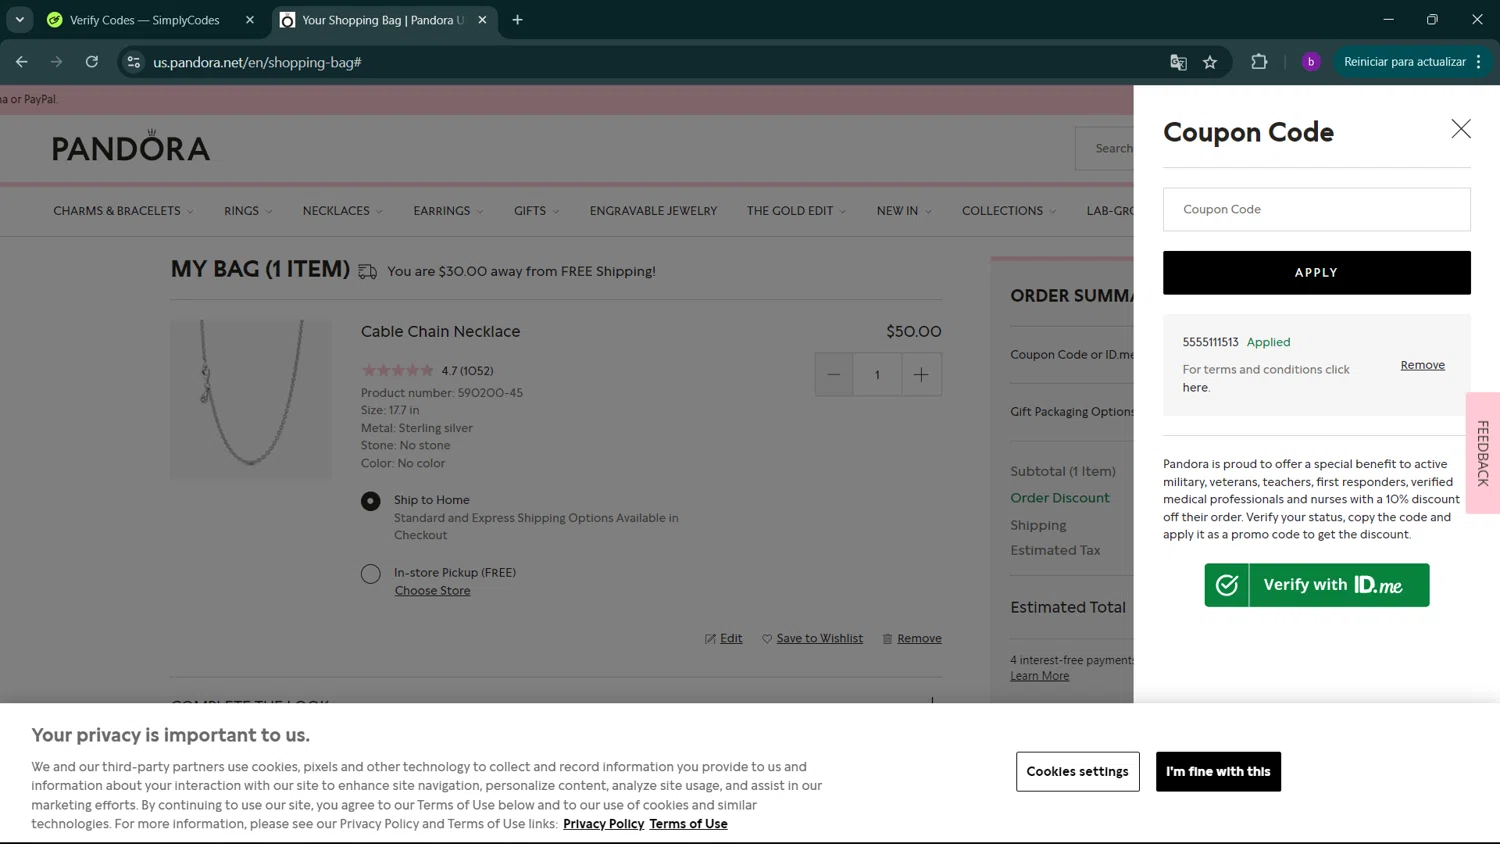Edit the Cable Chain Necklace item
Screen dimensions: 1500x844
point(723,639)
